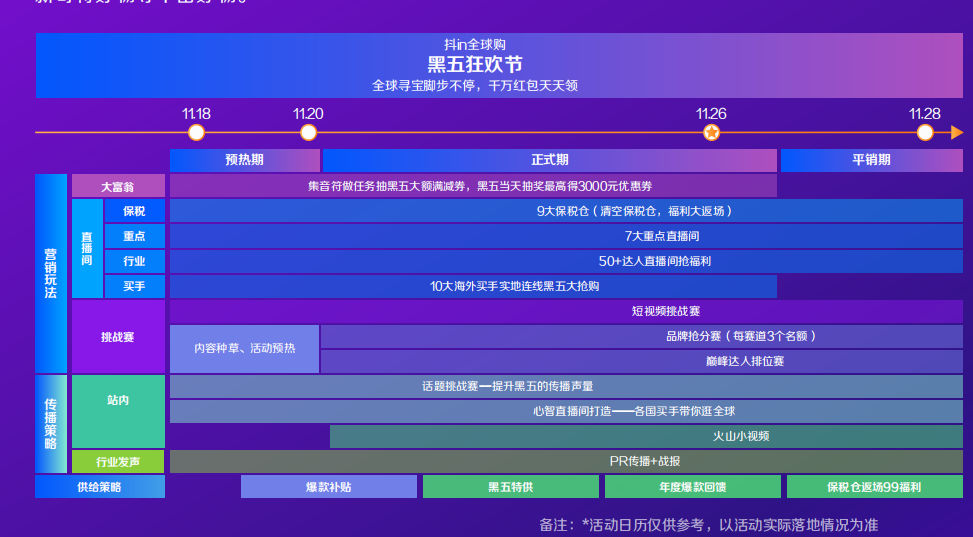This screenshot has height=537, width=973.
Task: Click the 火山小视频 bar
Action: tap(646, 436)
